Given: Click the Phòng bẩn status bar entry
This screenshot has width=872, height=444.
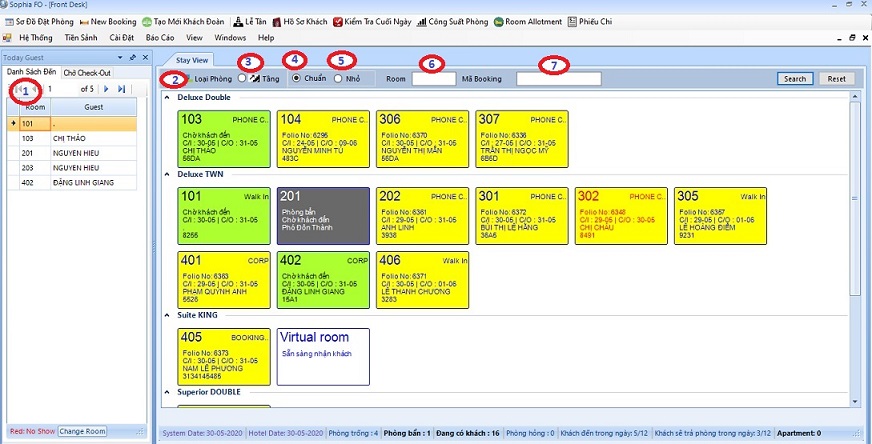Looking at the screenshot, I should point(407,433).
